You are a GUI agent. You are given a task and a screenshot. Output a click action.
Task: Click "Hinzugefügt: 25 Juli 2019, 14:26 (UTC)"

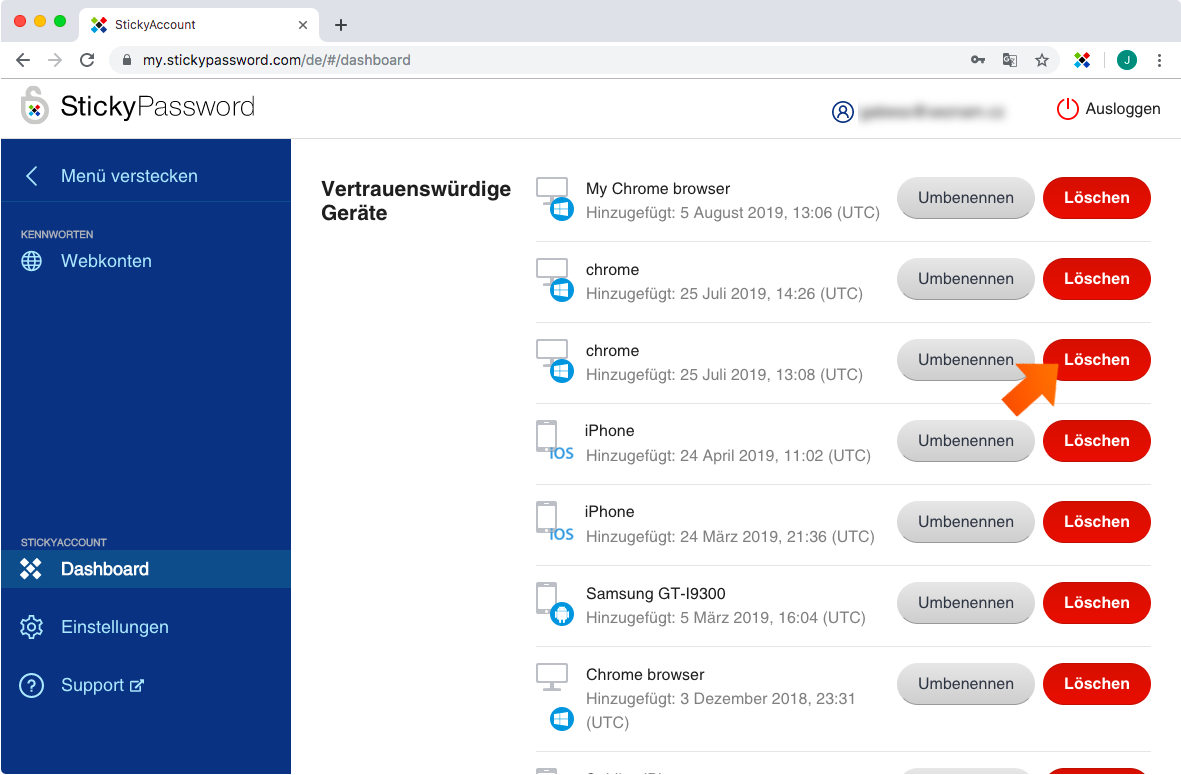click(725, 294)
